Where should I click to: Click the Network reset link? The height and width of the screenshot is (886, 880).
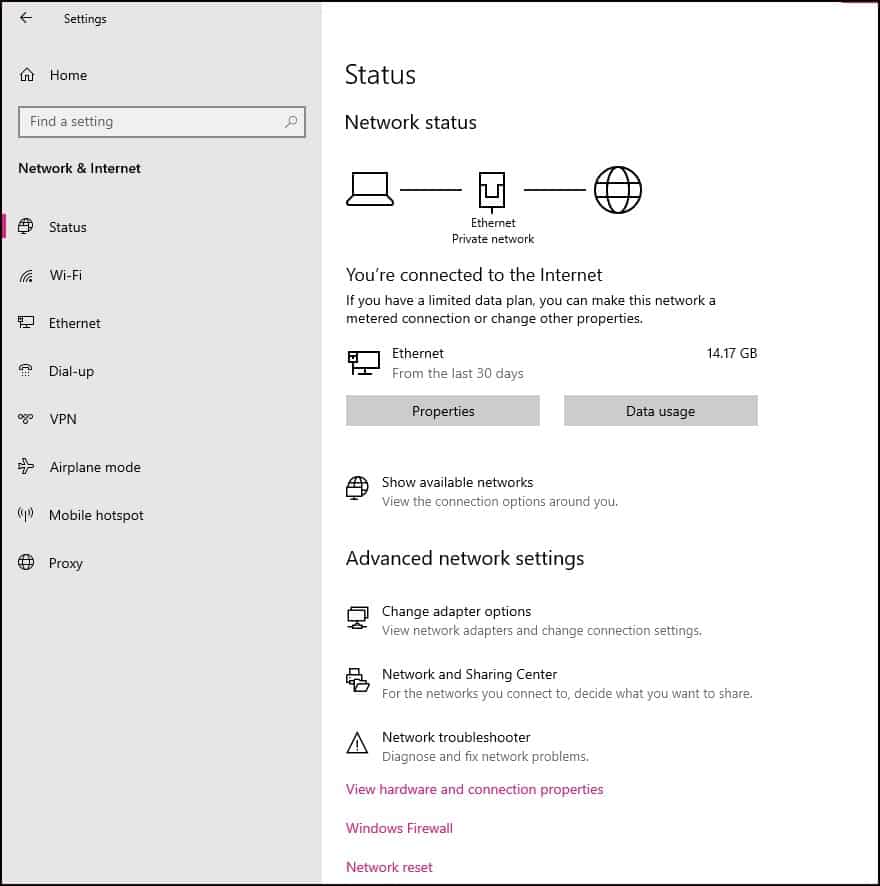point(389,867)
